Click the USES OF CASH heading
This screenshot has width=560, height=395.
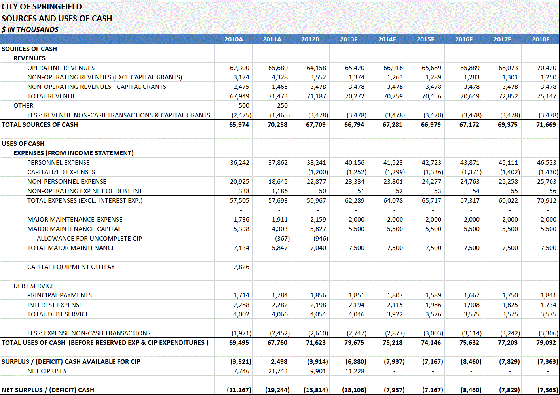click(23, 144)
